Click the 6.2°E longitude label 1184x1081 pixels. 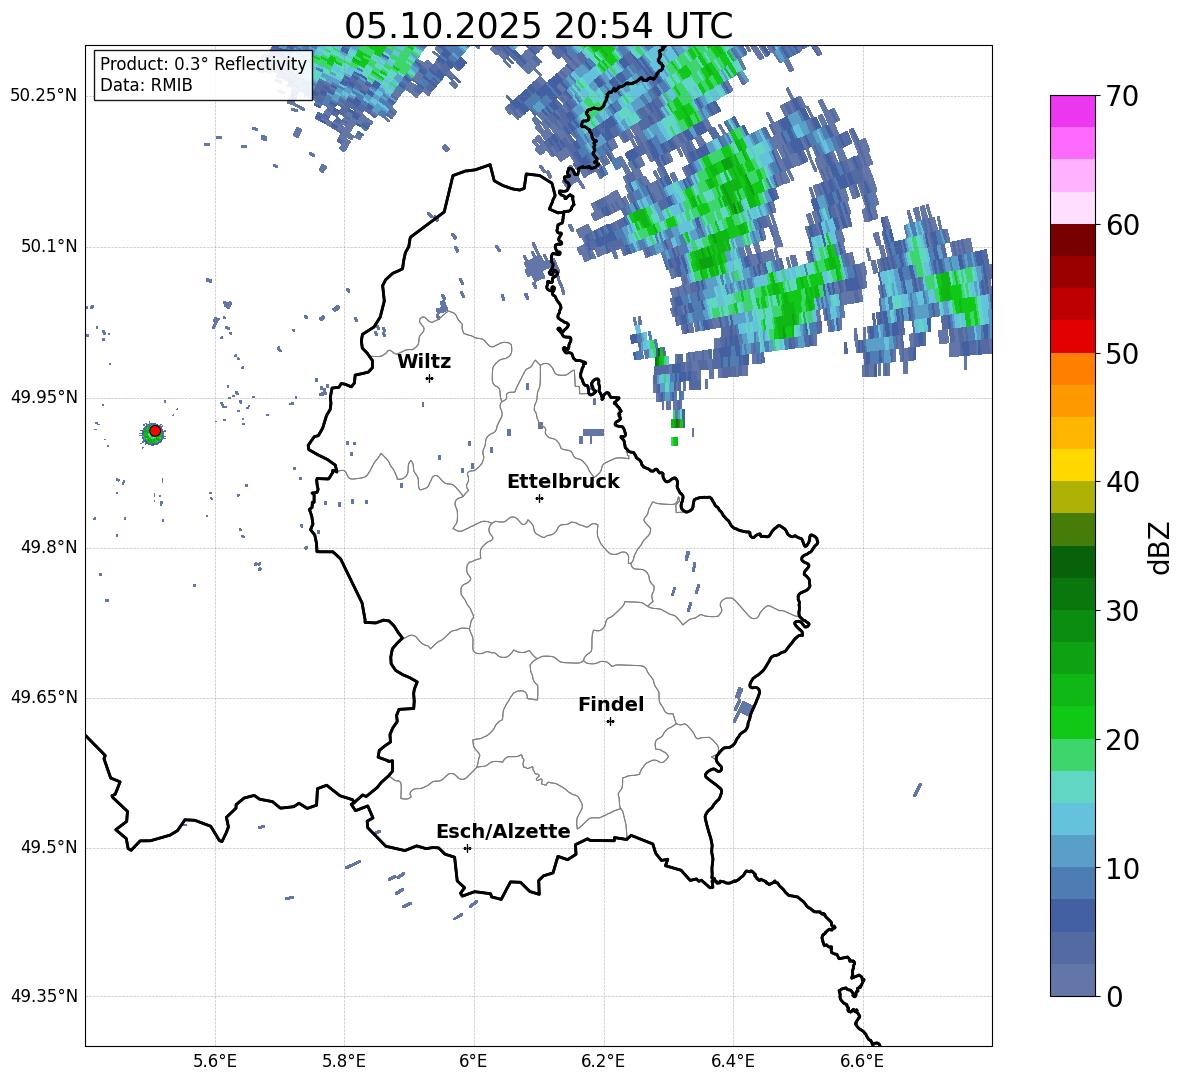coord(603,1061)
